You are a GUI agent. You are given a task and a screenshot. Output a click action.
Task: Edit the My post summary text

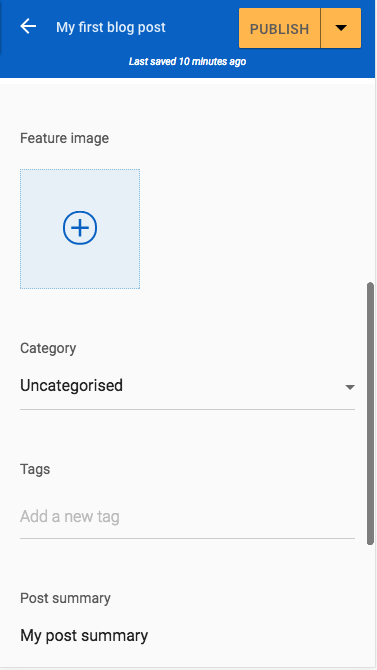coord(84,636)
